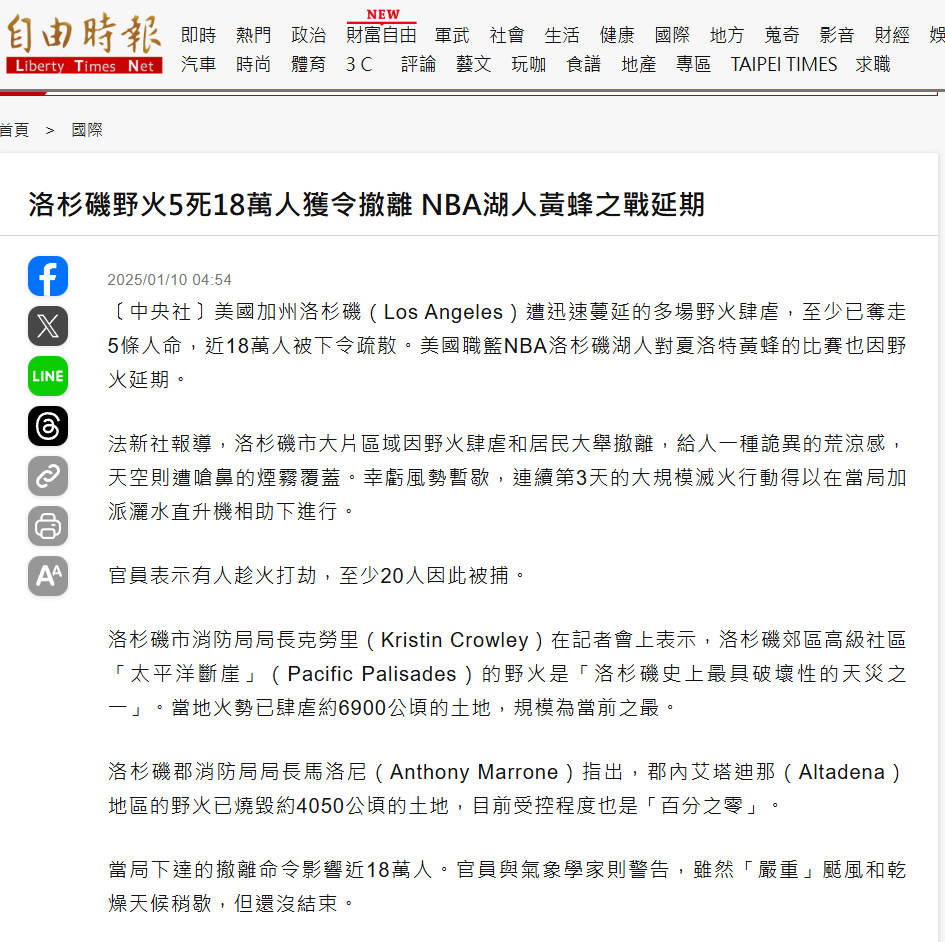Open 影音 video section
The width and height of the screenshot is (945, 942).
coord(837,35)
